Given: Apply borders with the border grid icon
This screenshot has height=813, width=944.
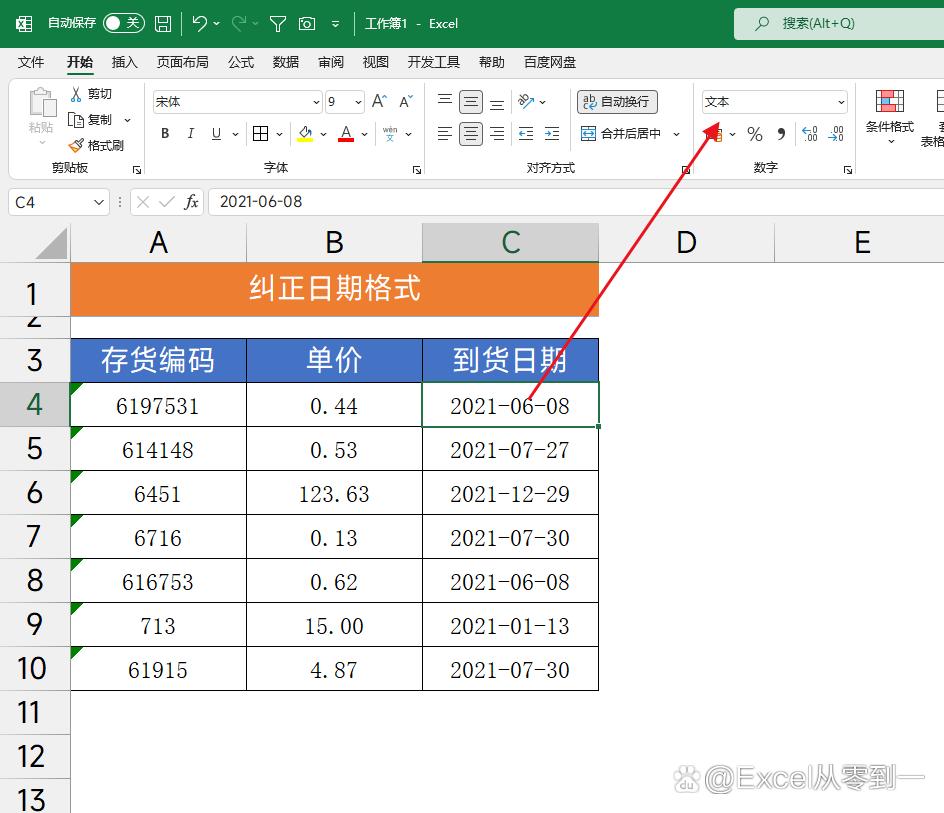Looking at the screenshot, I should click(x=260, y=134).
